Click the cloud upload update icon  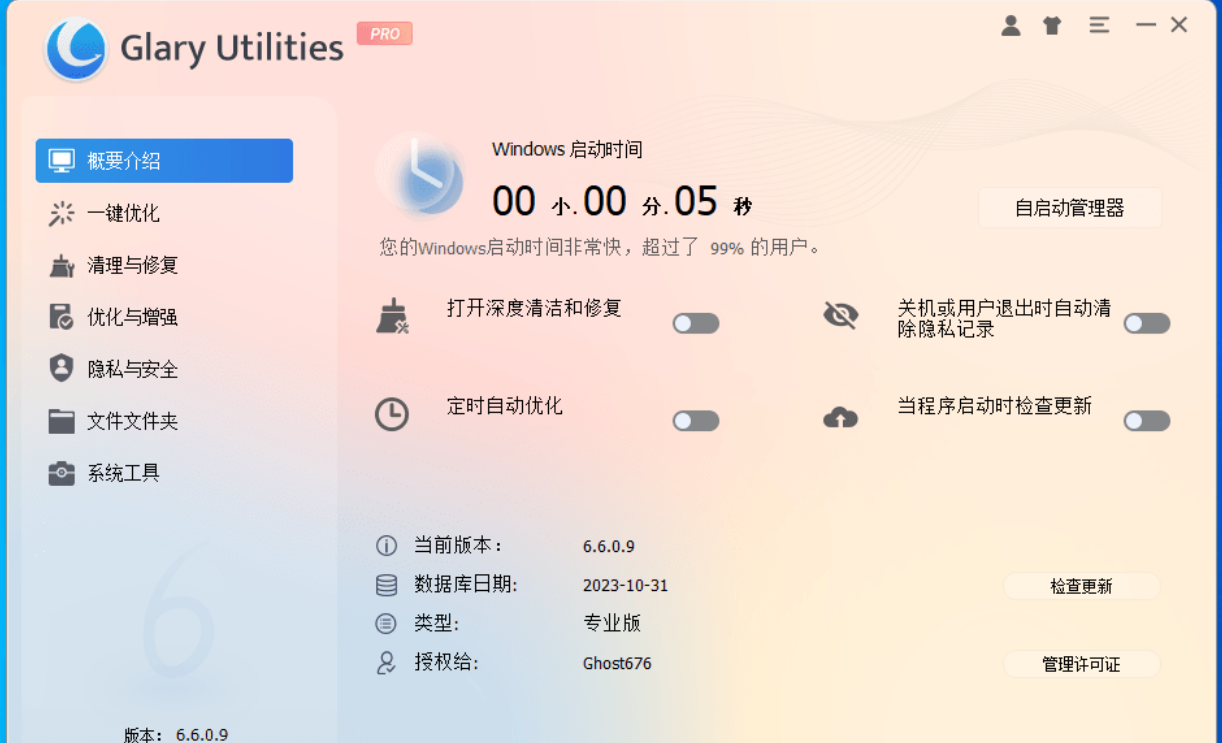pyautogui.click(x=840, y=417)
